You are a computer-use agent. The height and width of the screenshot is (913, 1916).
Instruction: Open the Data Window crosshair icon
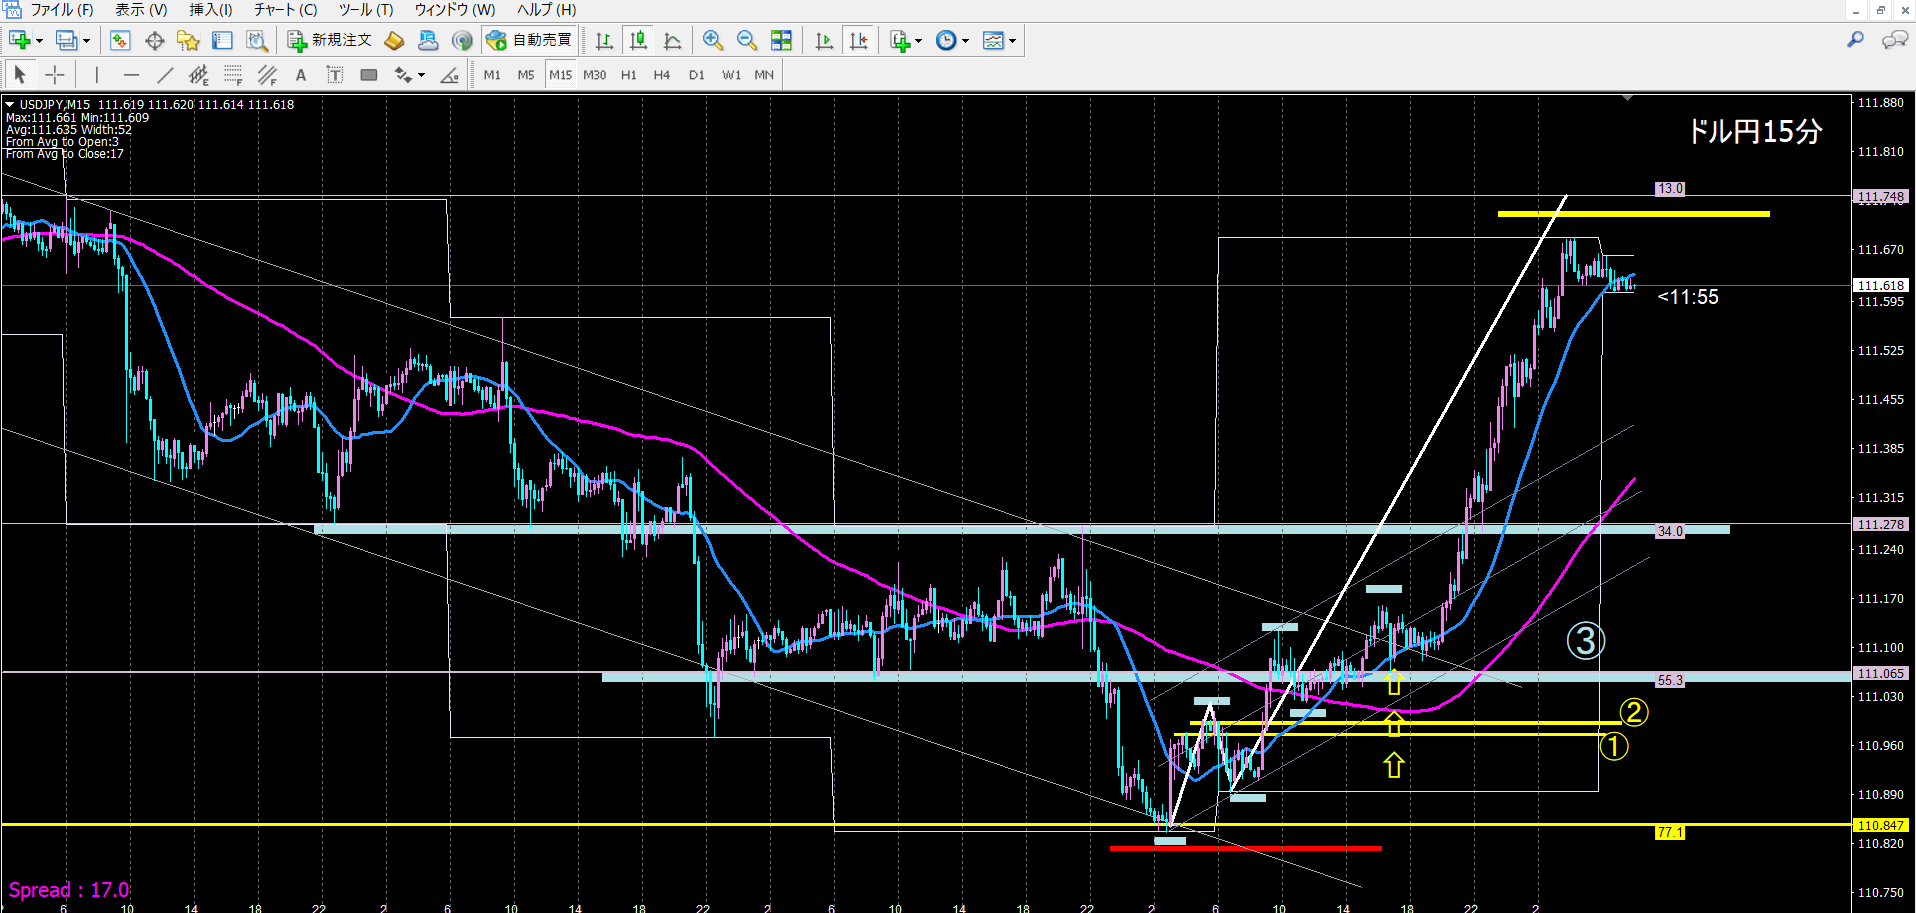[154, 41]
